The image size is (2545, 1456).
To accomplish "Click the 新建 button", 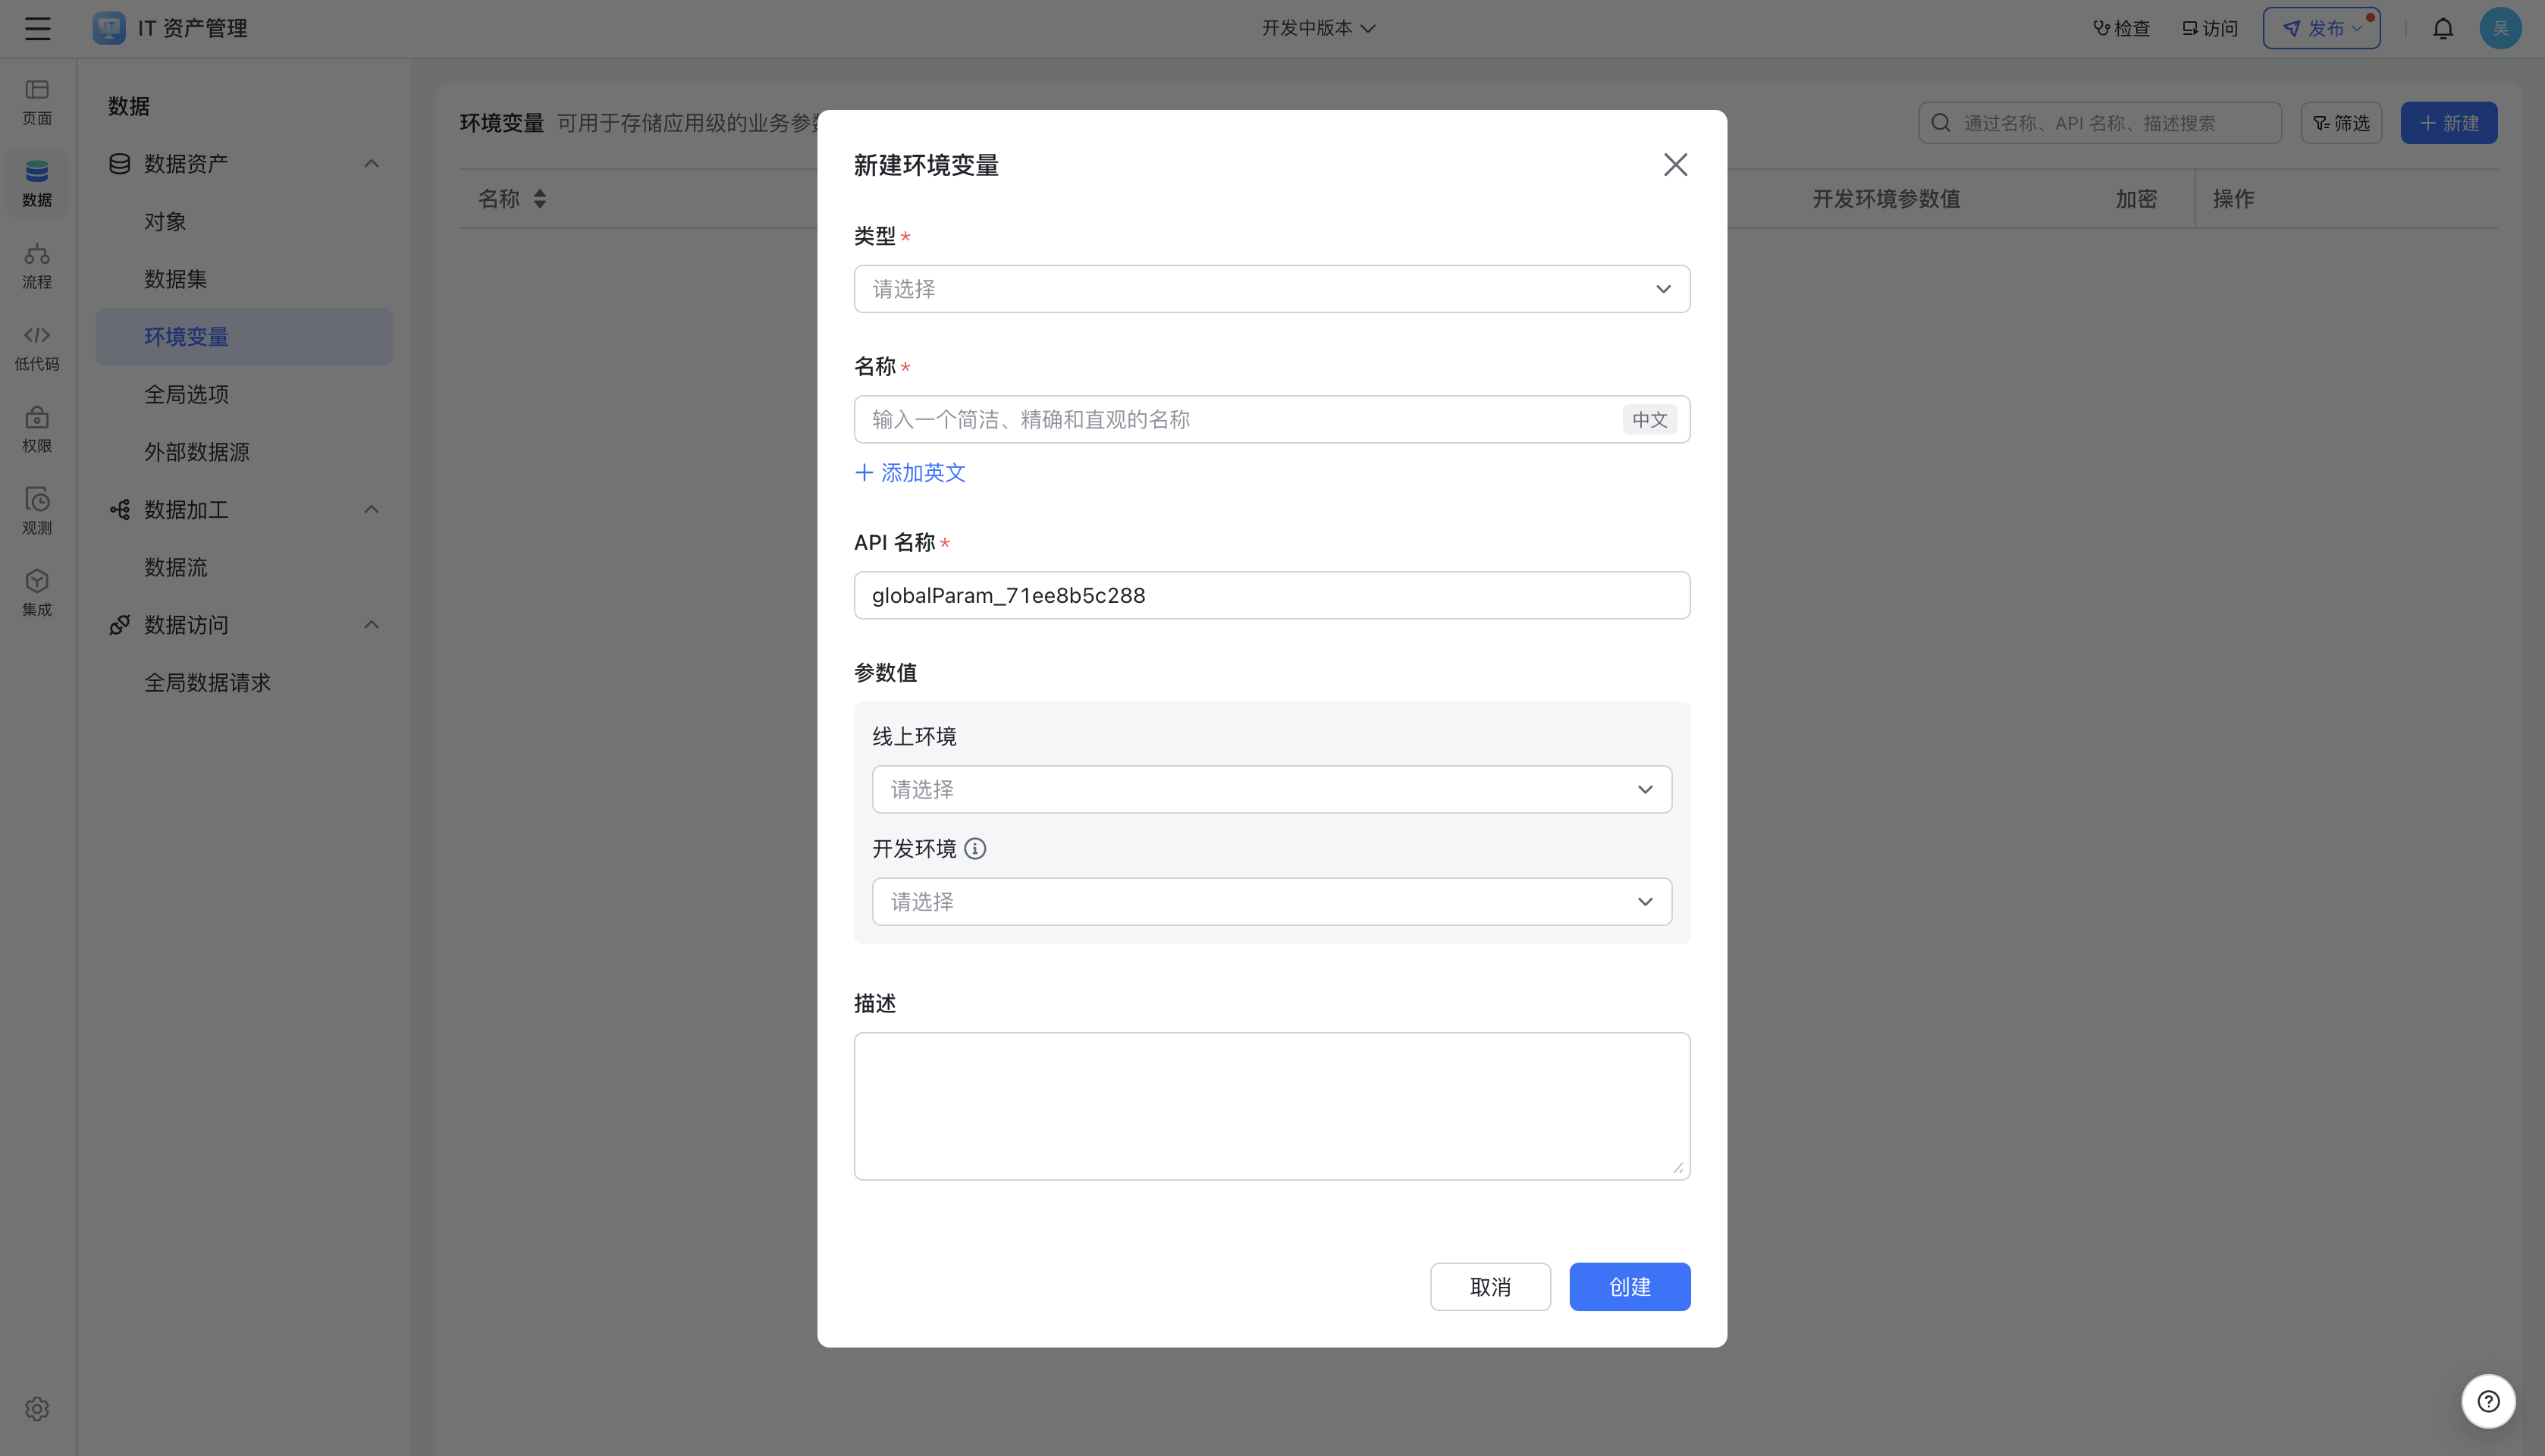I will [2448, 123].
